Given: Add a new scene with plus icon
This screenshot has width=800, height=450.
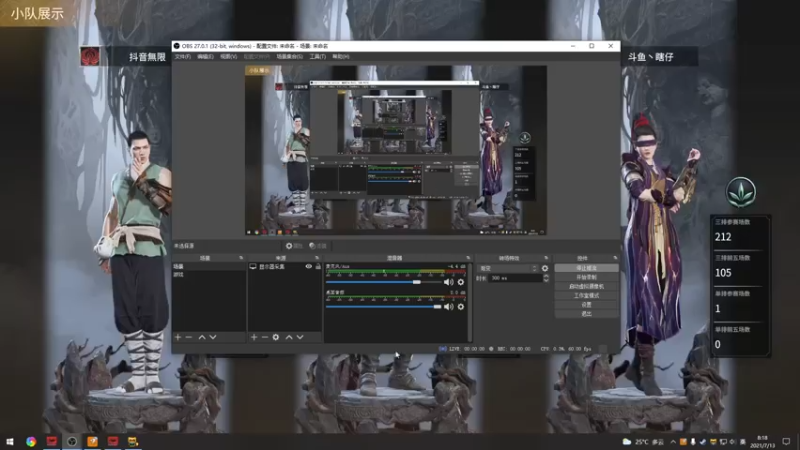Looking at the screenshot, I should (178, 337).
